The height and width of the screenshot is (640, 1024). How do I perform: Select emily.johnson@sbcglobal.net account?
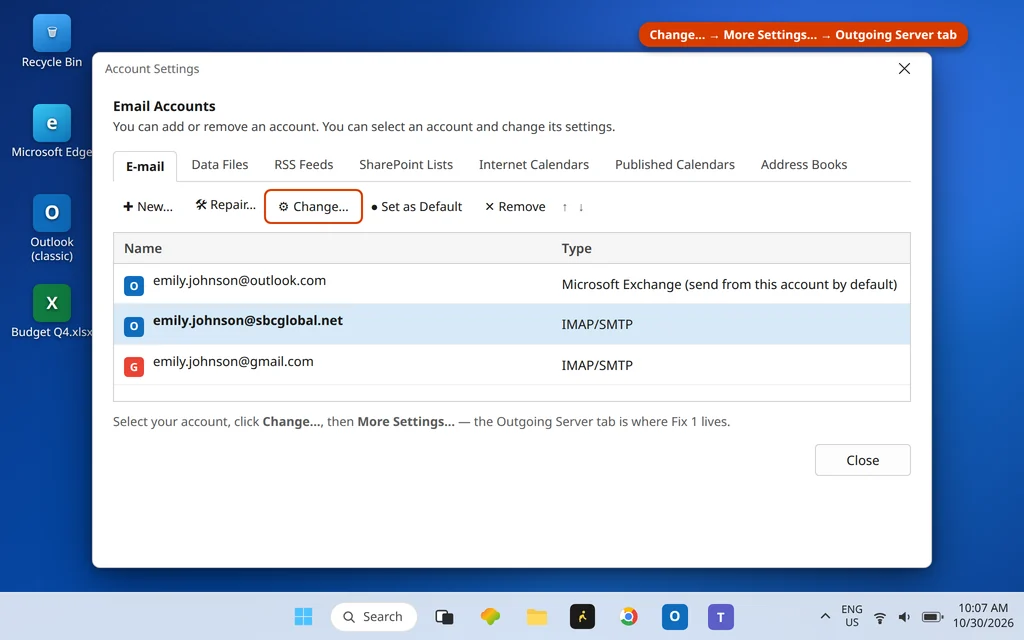(x=512, y=324)
